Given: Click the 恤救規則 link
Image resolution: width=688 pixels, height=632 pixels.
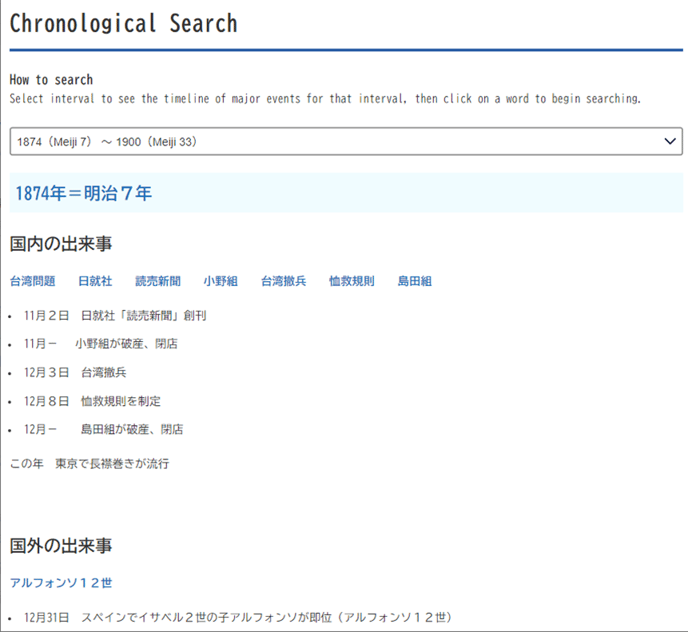Looking at the screenshot, I should pyautogui.click(x=352, y=281).
